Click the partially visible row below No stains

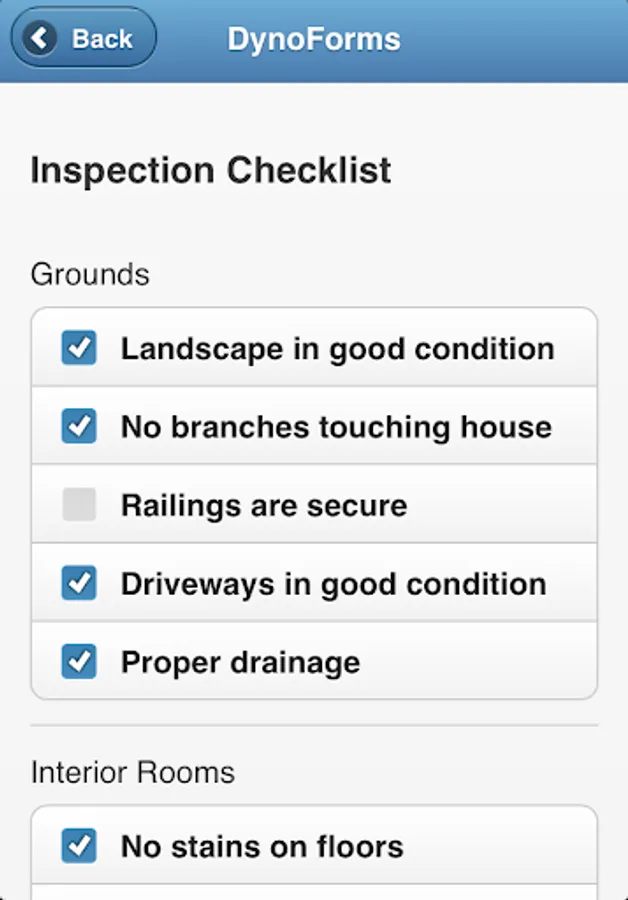coord(314,892)
